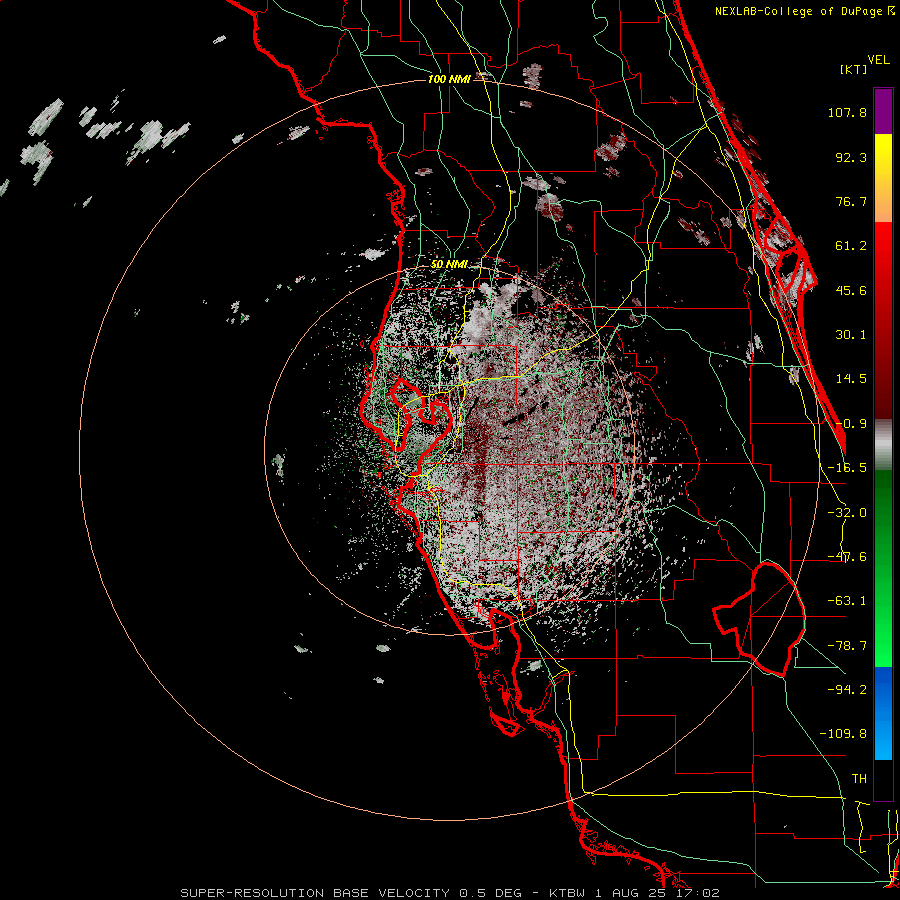Select the -109.8 scale value

[843, 734]
